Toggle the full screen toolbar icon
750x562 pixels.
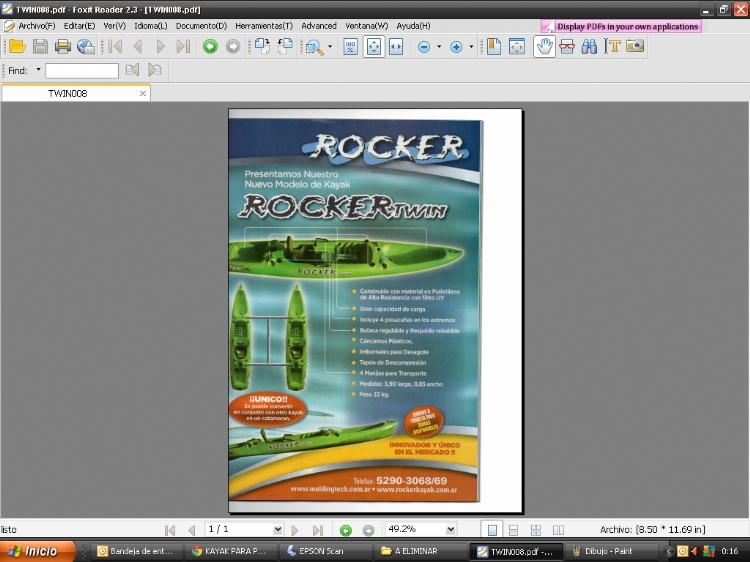pos(517,46)
